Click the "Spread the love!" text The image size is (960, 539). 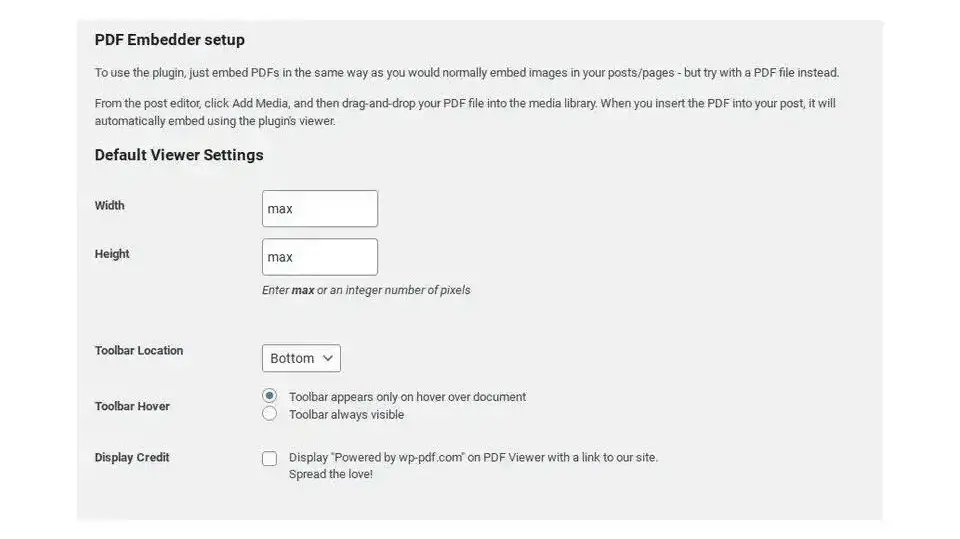click(x=330, y=474)
